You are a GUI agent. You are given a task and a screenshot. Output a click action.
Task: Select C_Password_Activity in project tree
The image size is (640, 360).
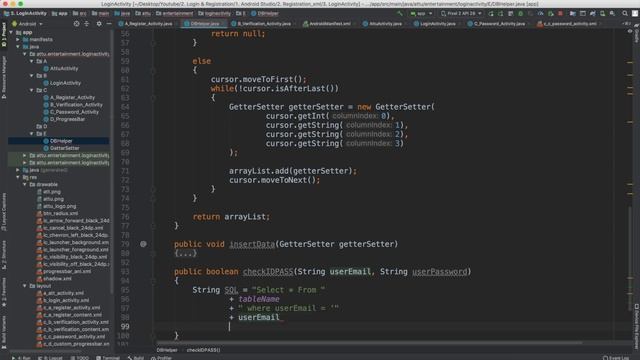coord(71,112)
